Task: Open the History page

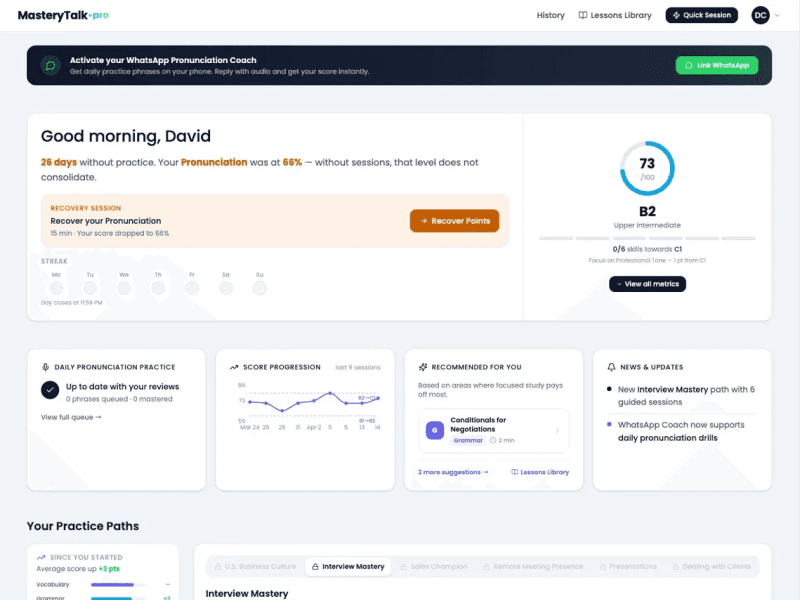Action: pos(551,15)
